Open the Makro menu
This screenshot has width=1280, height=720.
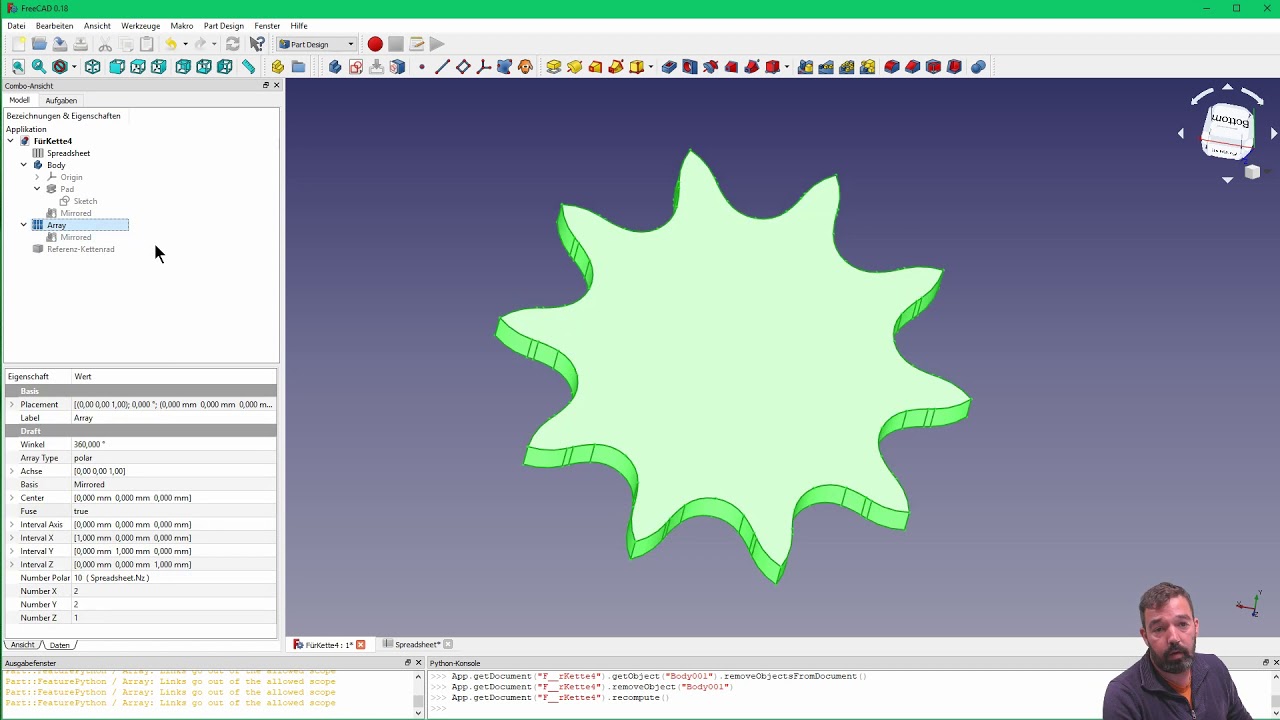[x=182, y=26]
